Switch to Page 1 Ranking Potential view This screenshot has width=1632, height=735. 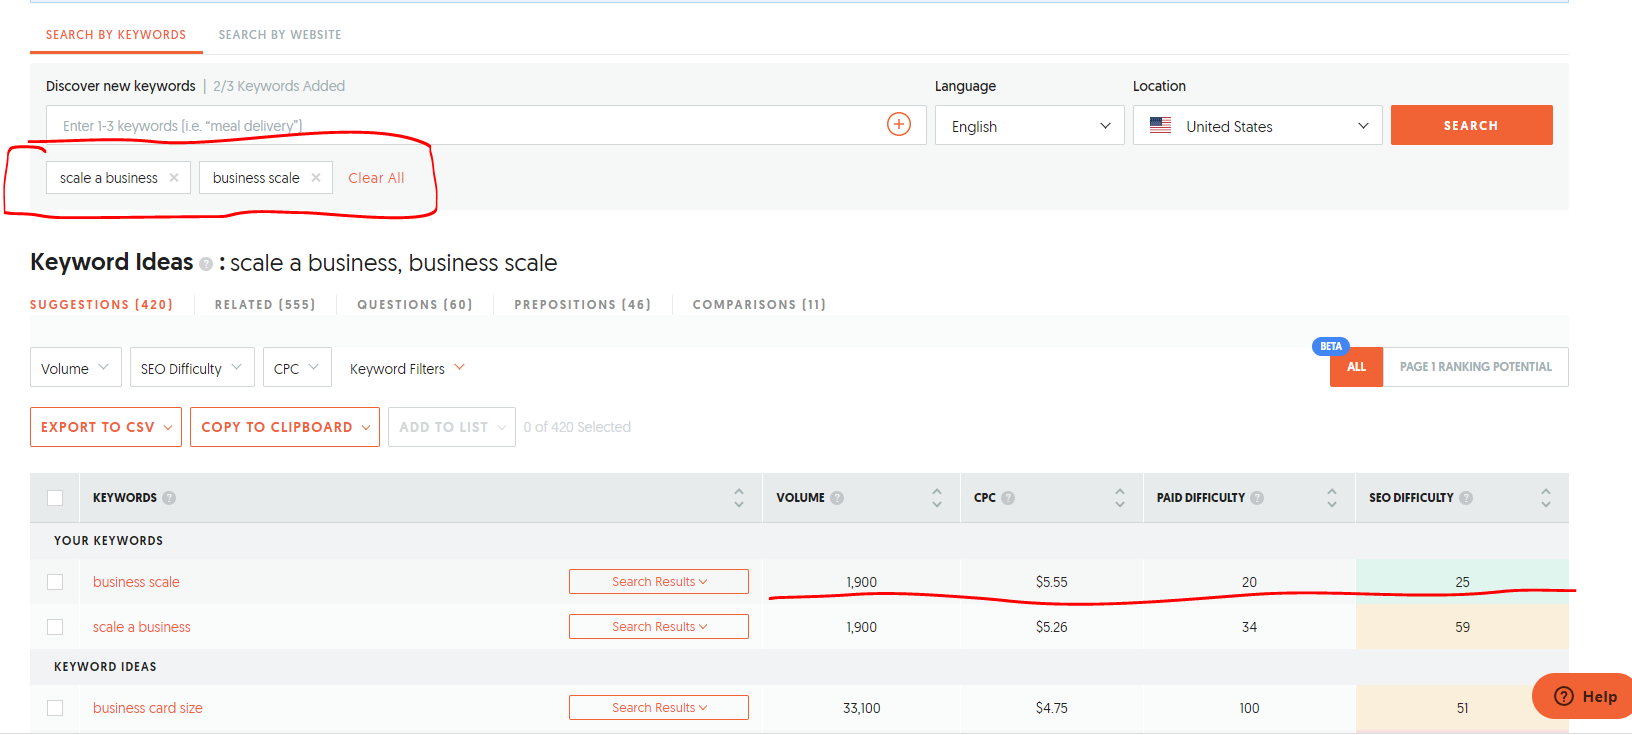tap(1475, 367)
